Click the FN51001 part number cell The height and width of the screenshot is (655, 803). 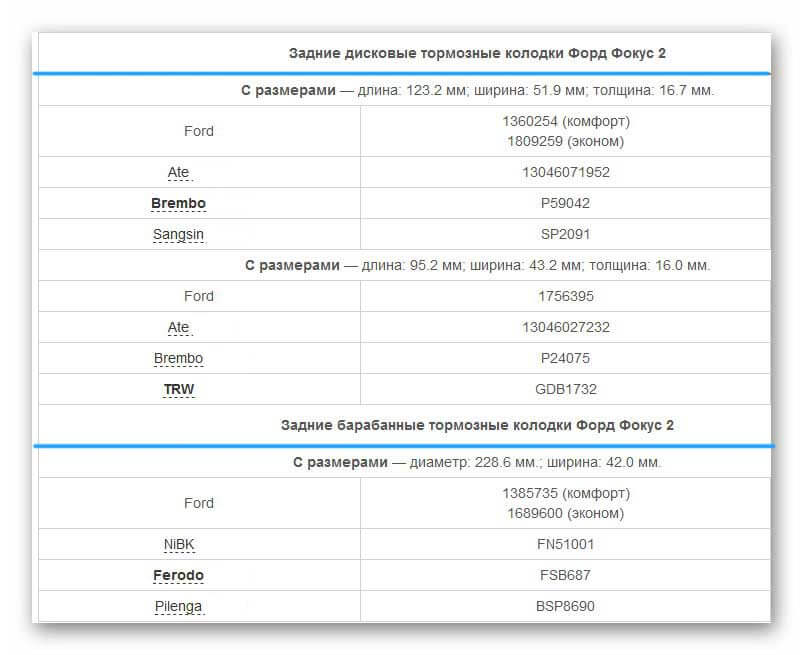pyautogui.click(x=565, y=544)
